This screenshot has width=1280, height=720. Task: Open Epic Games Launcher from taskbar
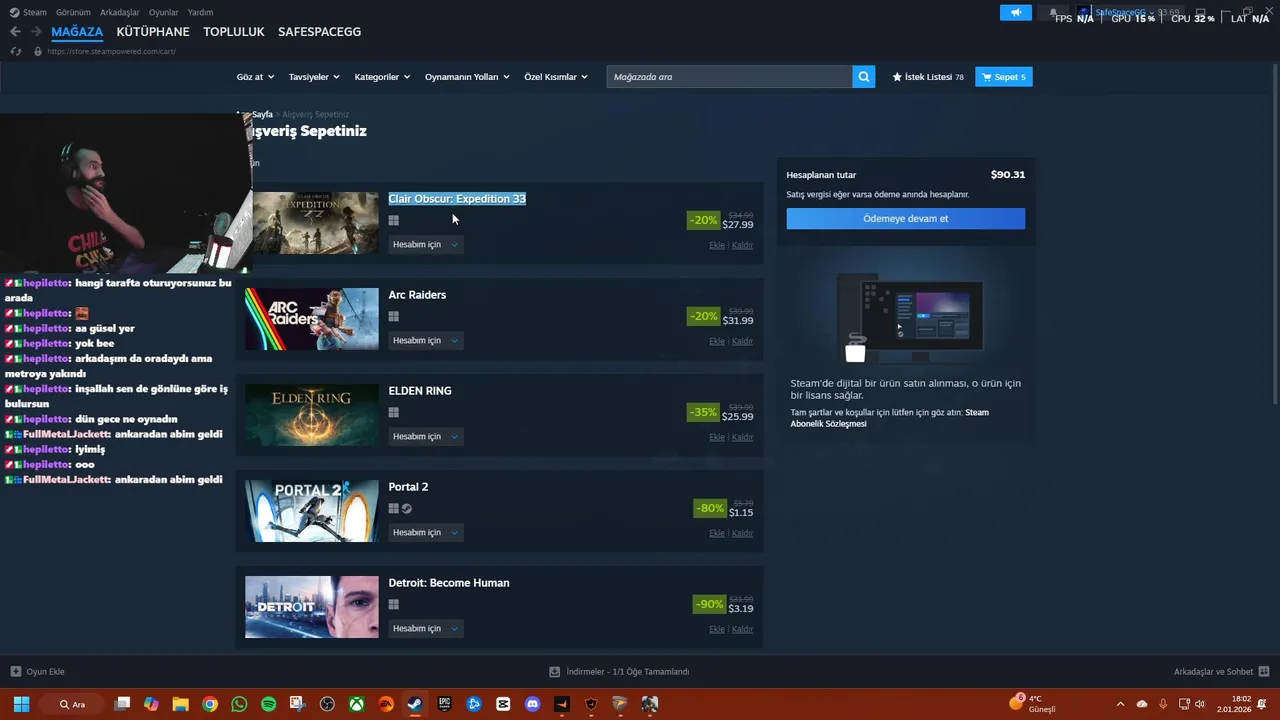444,704
